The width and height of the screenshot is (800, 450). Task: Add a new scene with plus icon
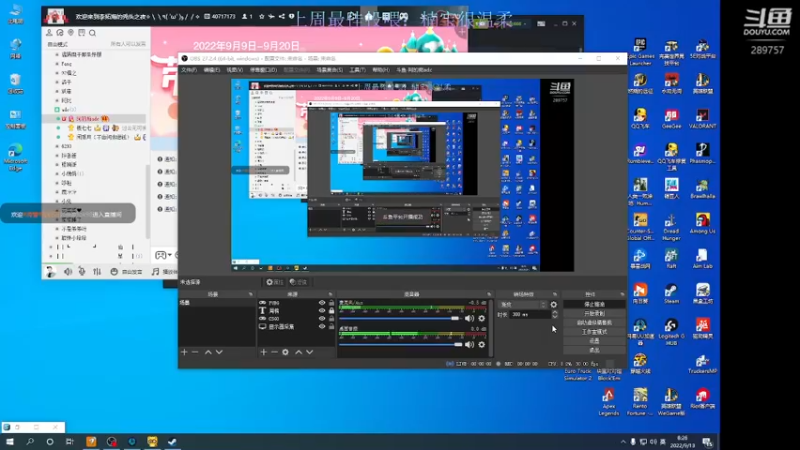(x=184, y=352)
